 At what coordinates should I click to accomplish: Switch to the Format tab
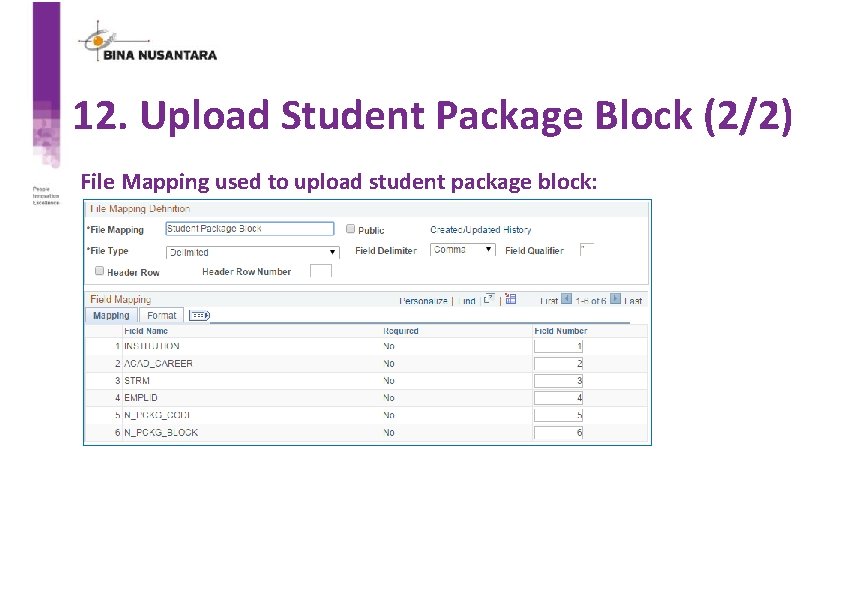[161, 315]
